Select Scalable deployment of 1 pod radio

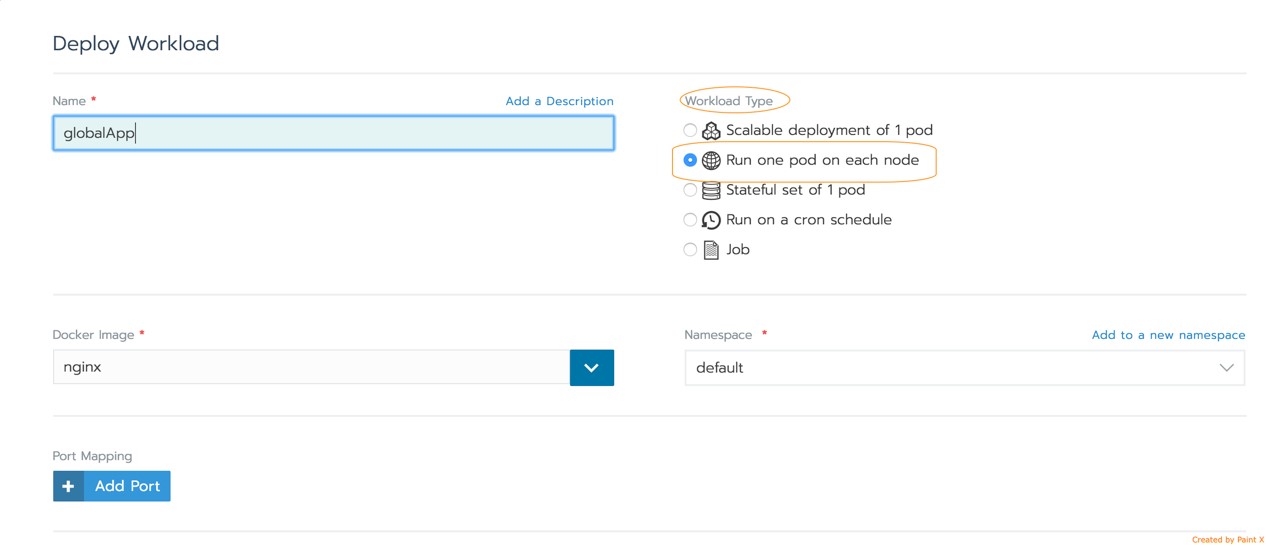point(690,130)
